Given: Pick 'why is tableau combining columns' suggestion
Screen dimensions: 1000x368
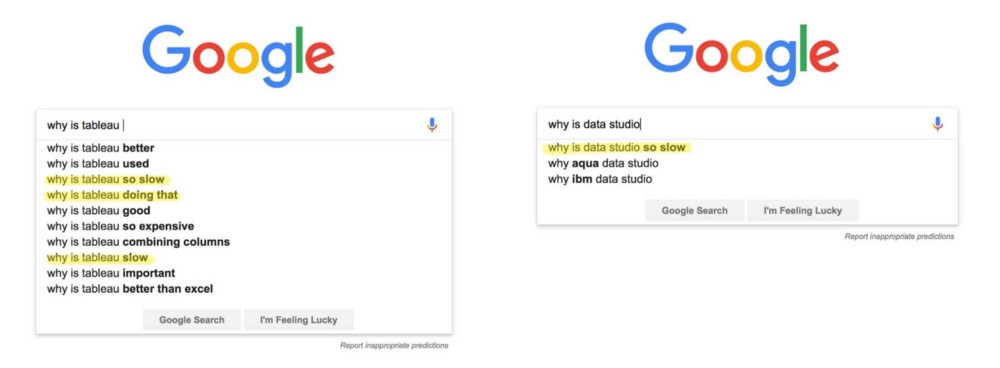Looking at the screenshot, I should click(138, 242).
